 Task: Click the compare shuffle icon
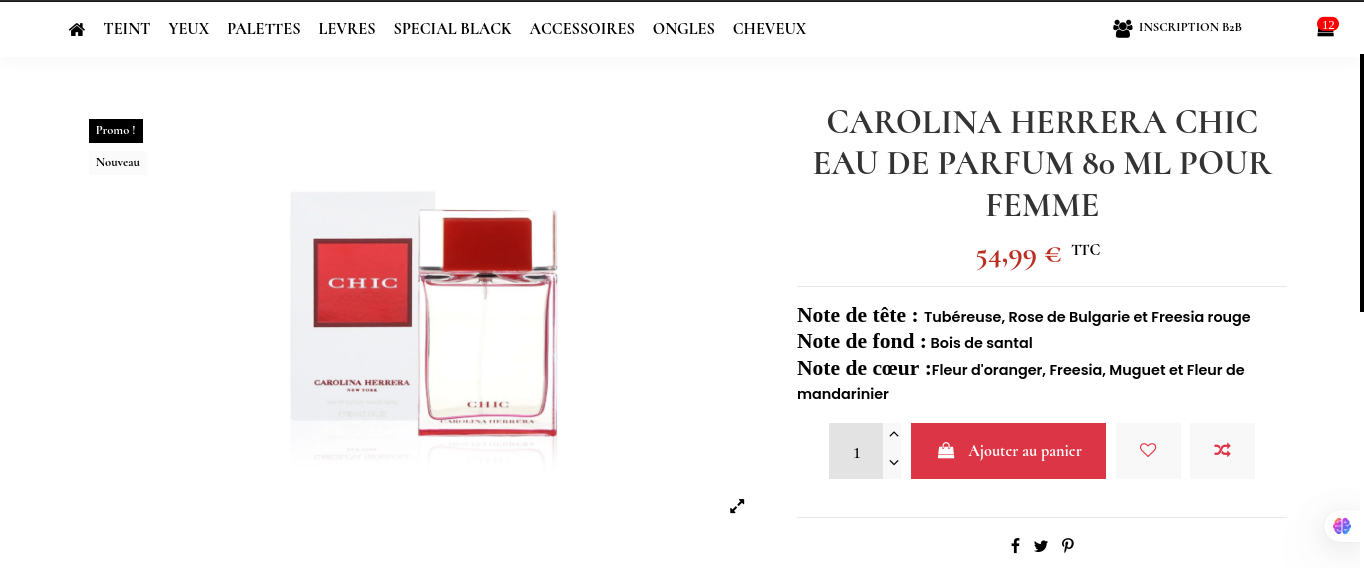coord(1222,451)
